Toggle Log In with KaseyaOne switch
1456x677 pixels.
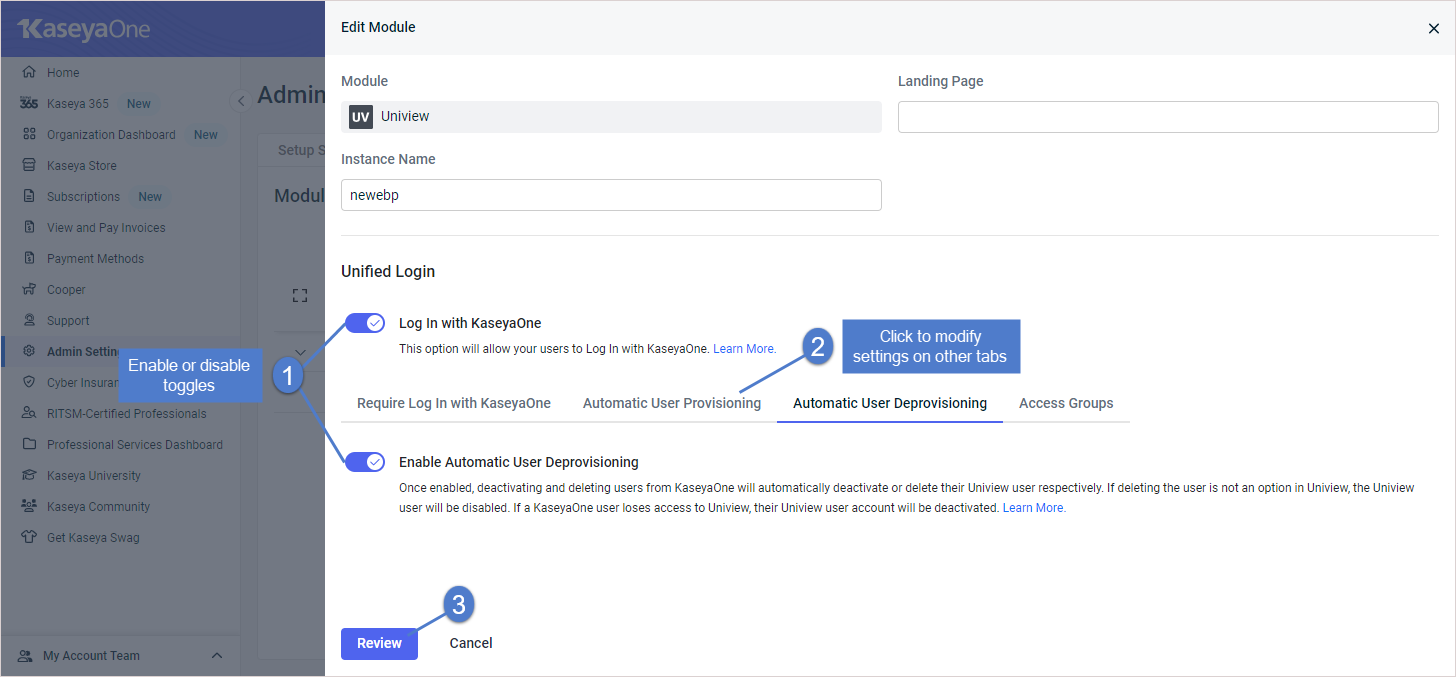(x=365, y=323)
